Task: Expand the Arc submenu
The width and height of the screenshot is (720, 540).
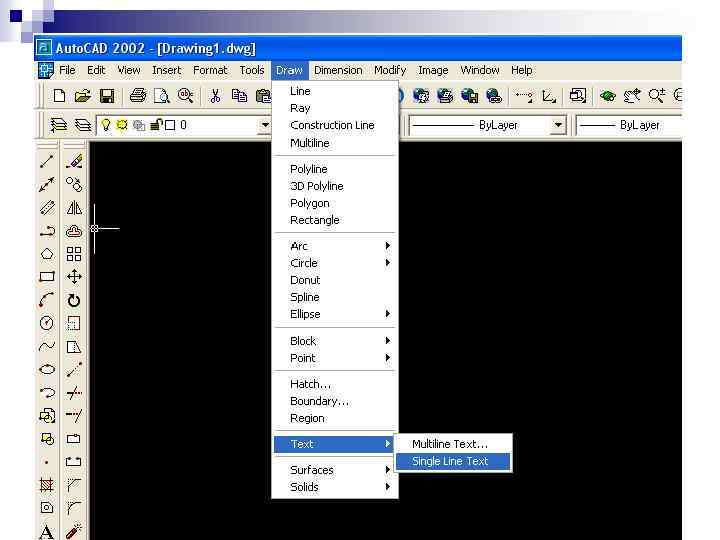Action: 334,246
